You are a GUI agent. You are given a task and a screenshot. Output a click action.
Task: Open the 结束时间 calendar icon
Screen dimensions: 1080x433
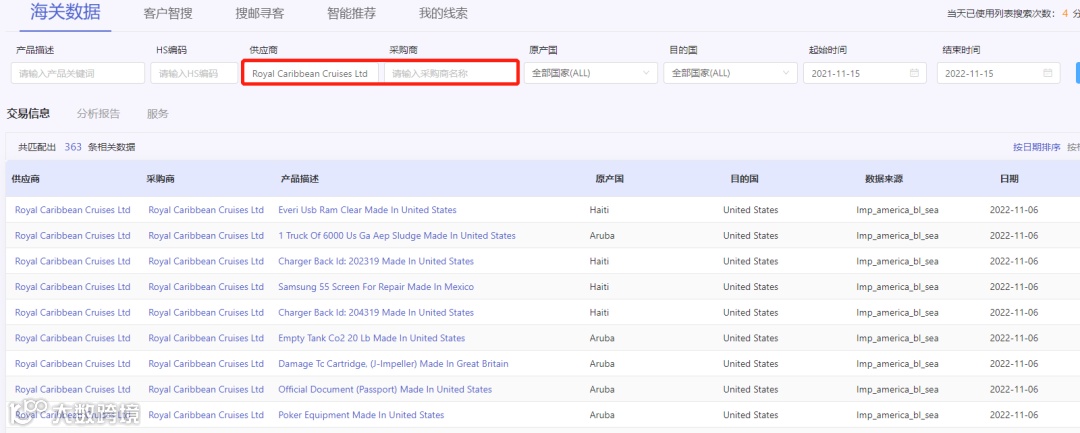1047,73
